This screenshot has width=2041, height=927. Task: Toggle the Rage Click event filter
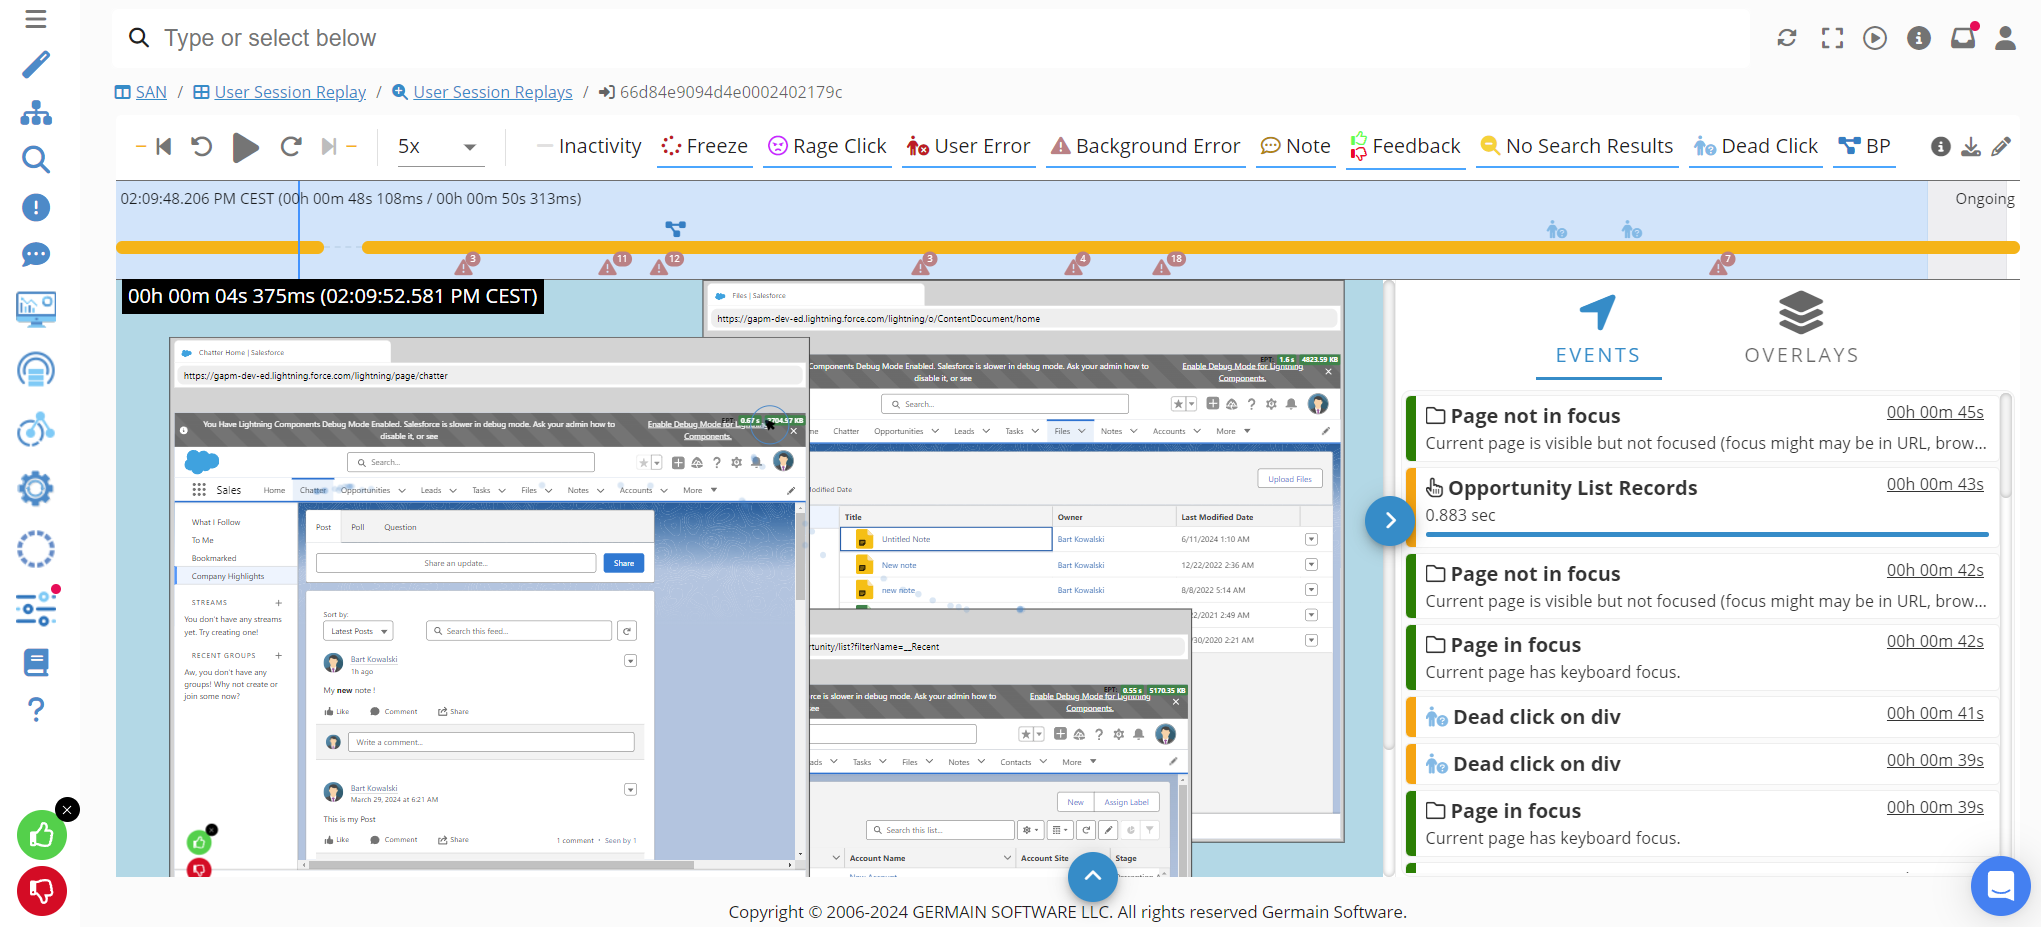tap(827, 146)
